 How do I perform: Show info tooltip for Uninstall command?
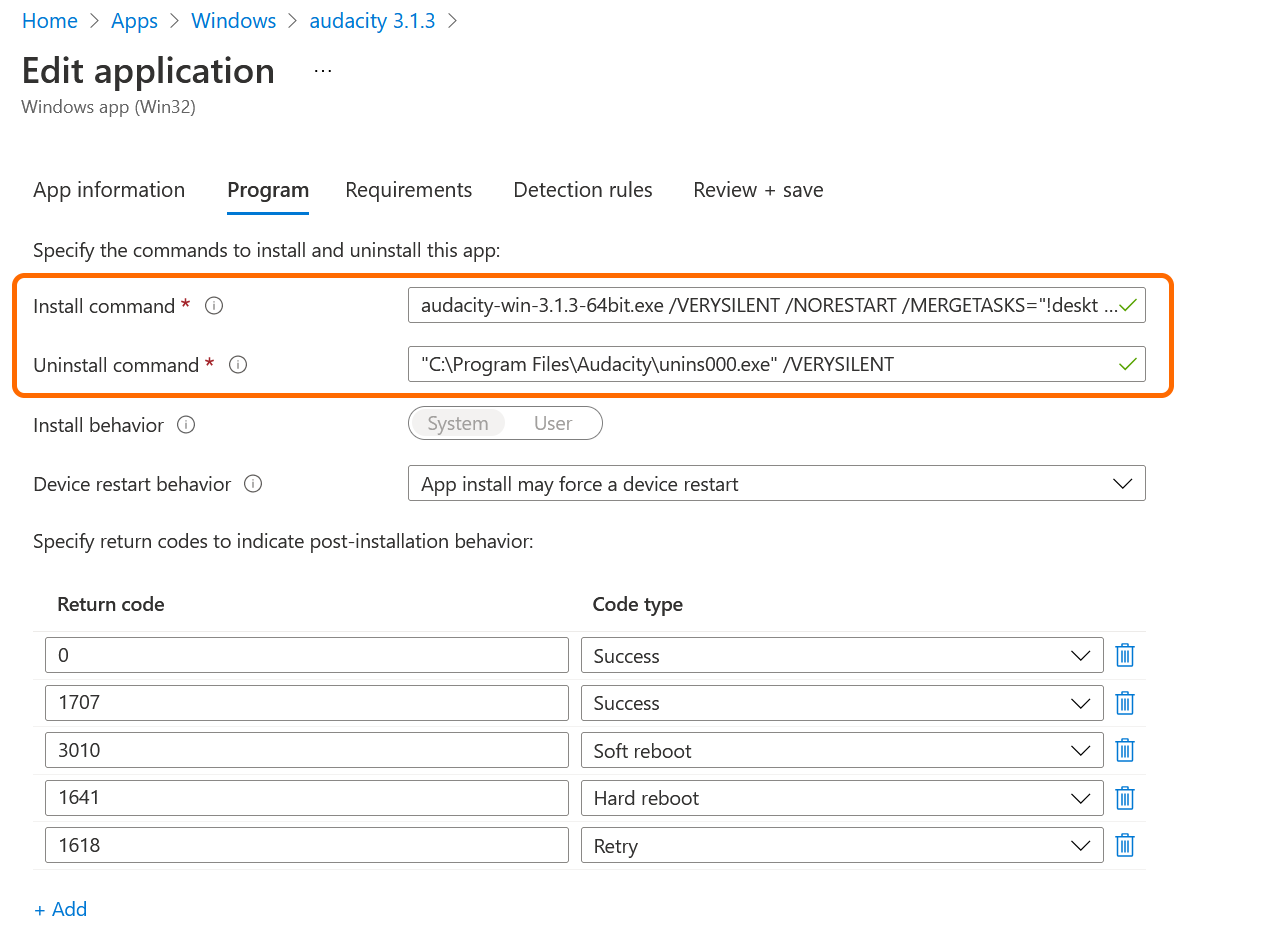pos(237,365)
